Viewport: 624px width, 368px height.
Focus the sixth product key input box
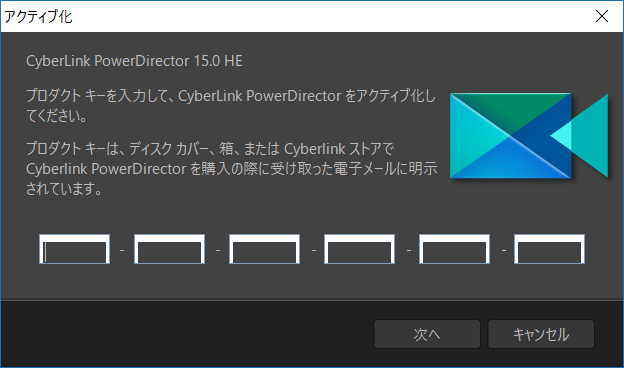pos(550,249)
